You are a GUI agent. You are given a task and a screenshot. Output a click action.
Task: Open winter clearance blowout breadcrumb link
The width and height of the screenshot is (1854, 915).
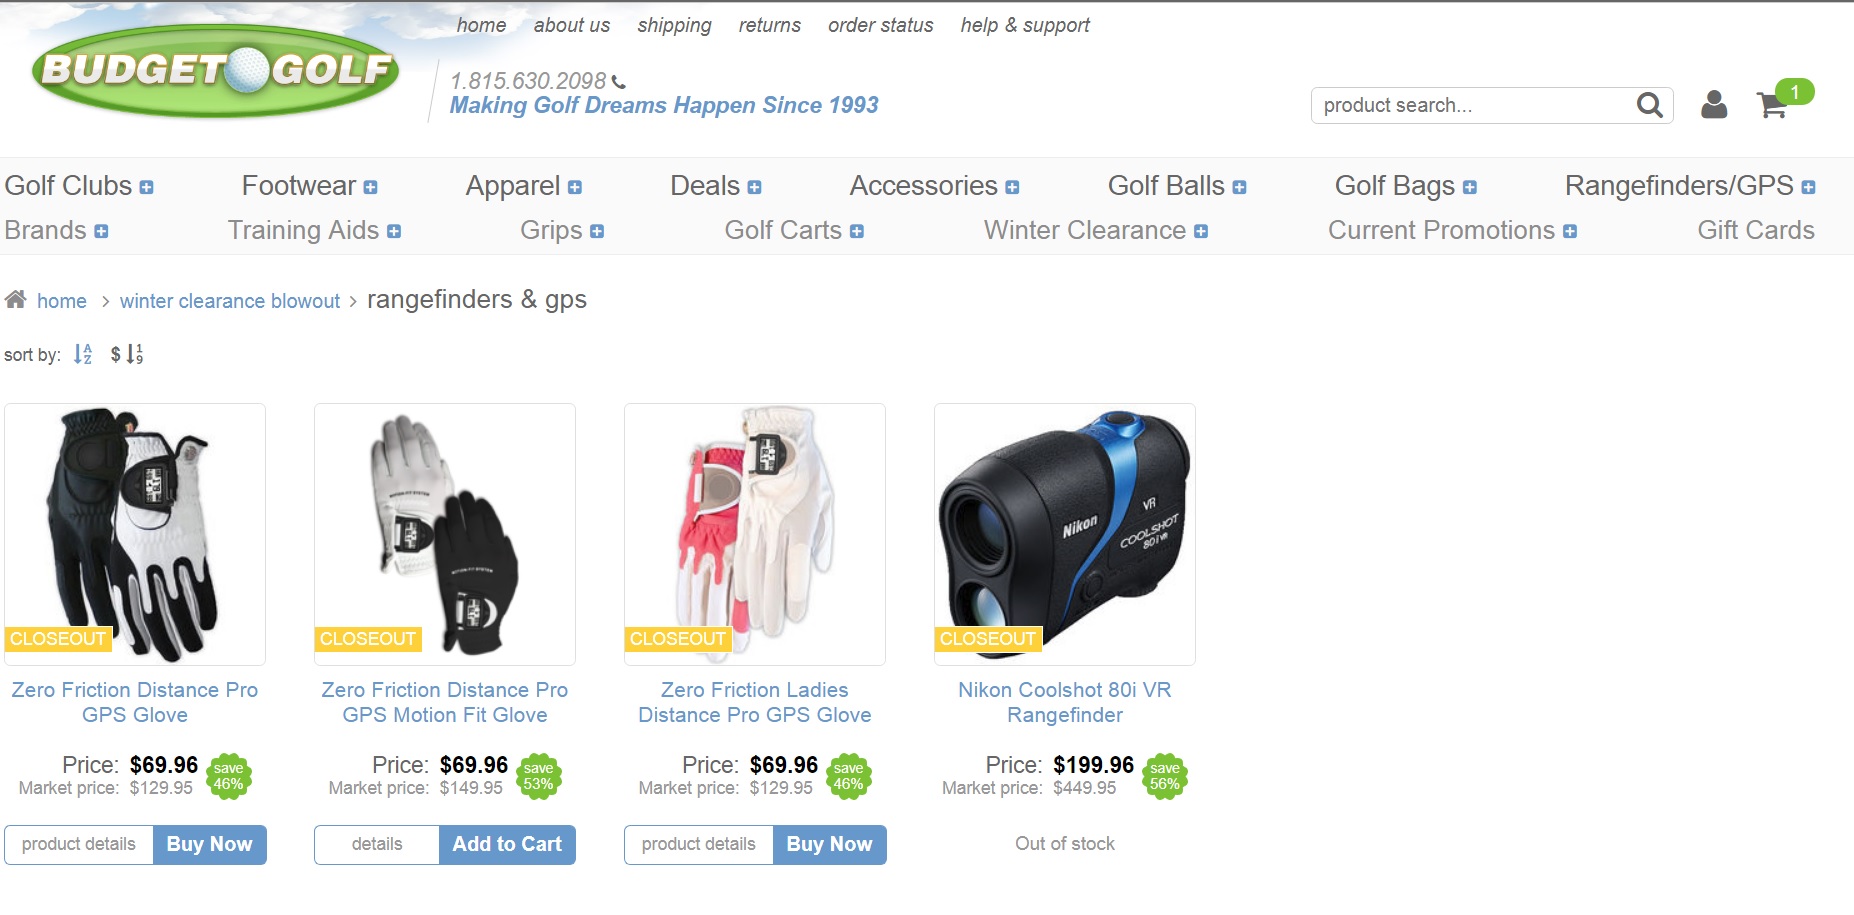pos(230,301)
